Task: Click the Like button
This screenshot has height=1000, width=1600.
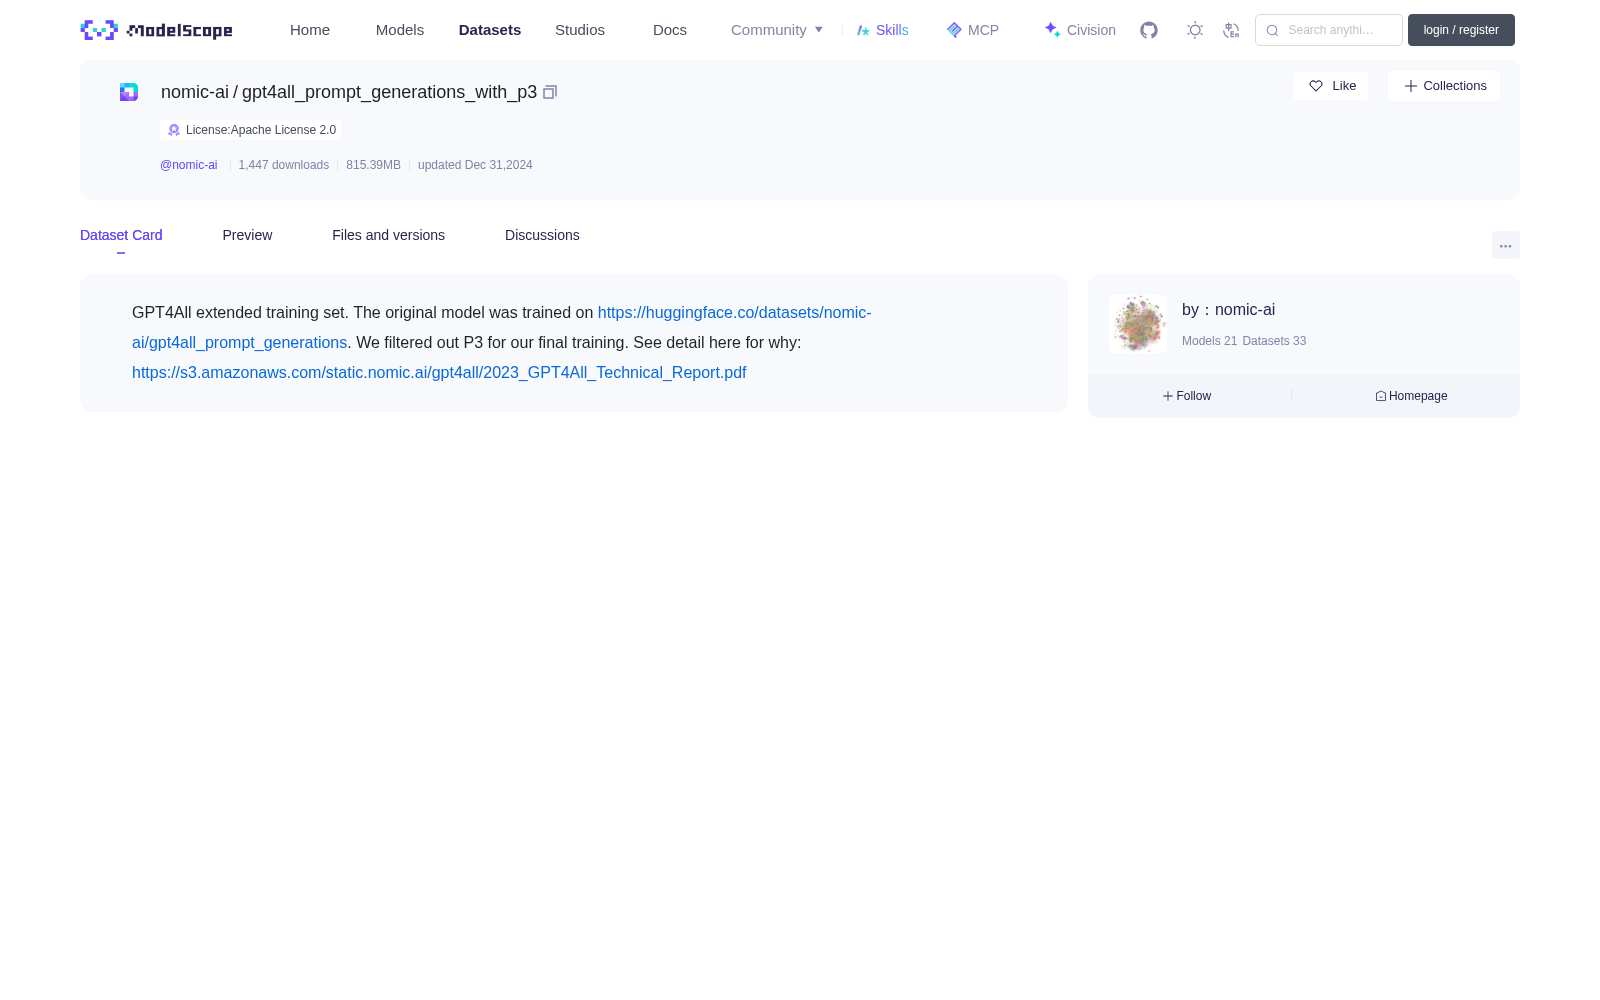Action: [x=1331, y=86]
